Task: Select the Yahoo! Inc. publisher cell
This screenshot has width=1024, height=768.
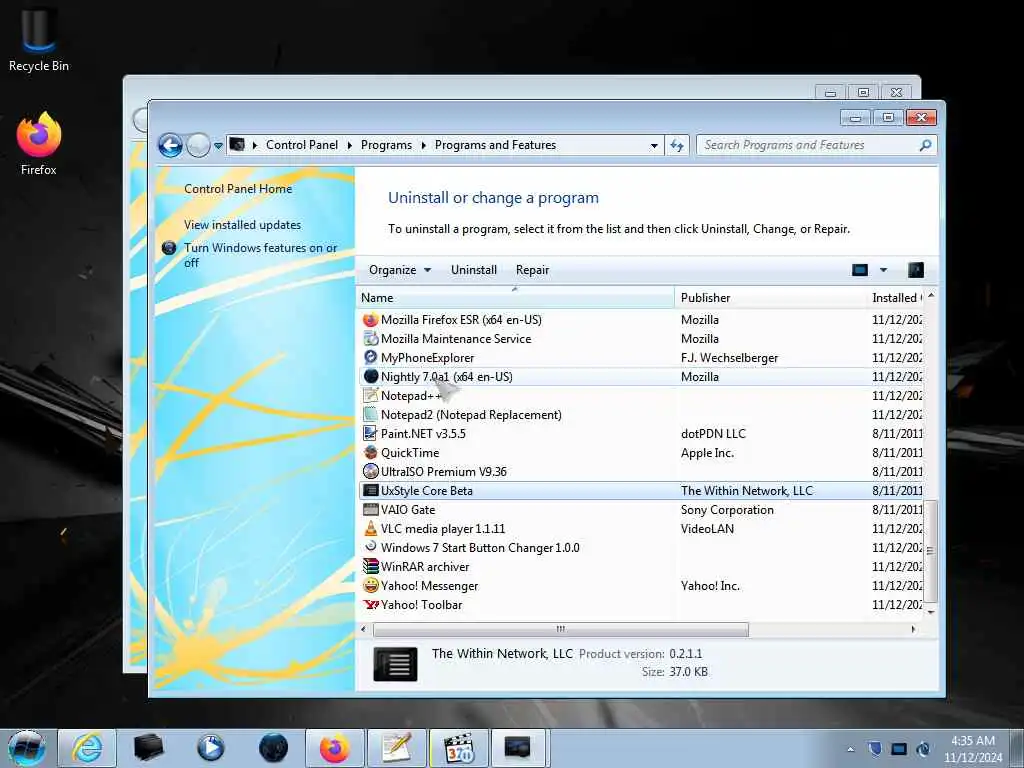Action: [710, 586]
